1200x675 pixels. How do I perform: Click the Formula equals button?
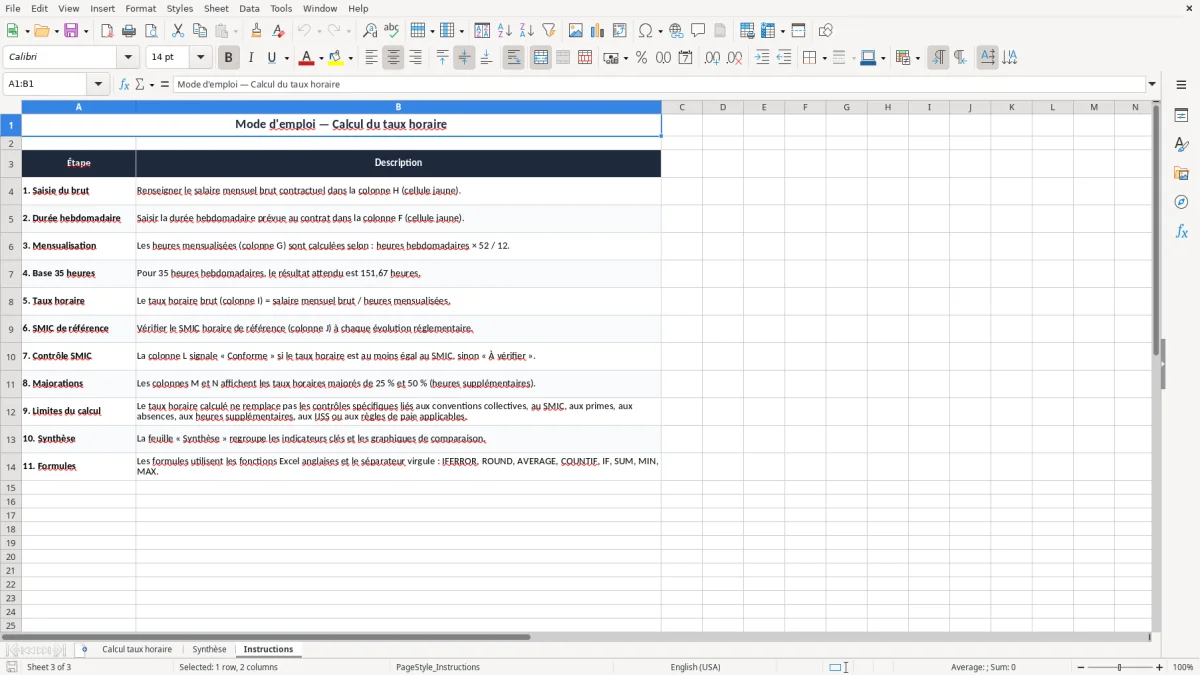(x=165, y=84)
